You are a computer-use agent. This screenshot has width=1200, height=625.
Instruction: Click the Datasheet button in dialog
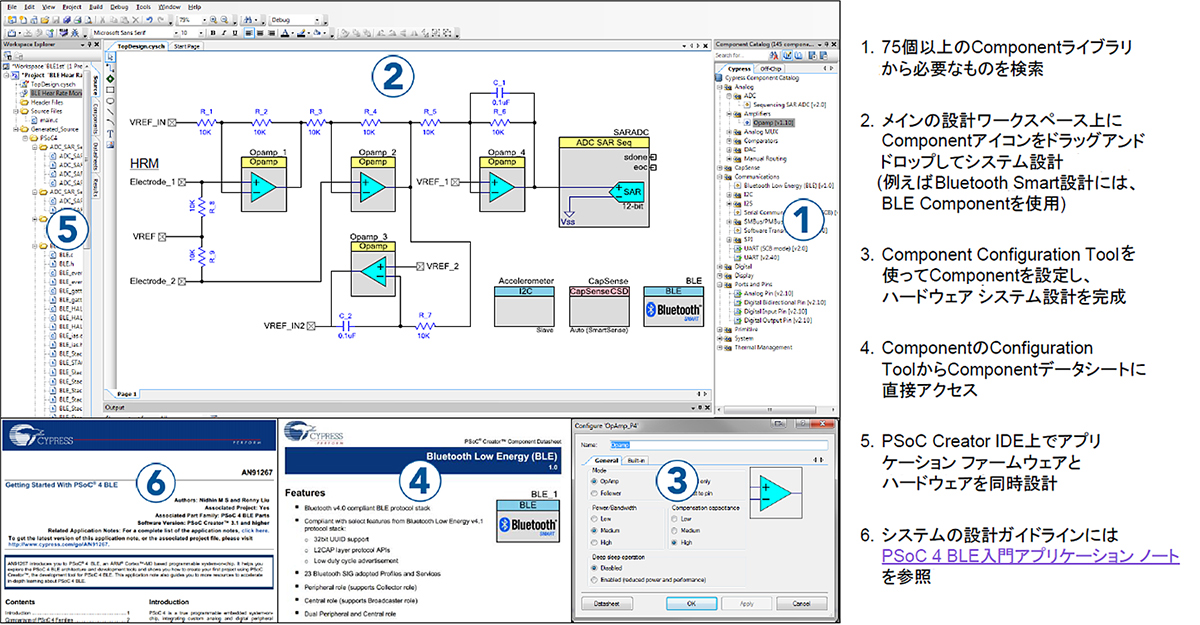(605, 603)
